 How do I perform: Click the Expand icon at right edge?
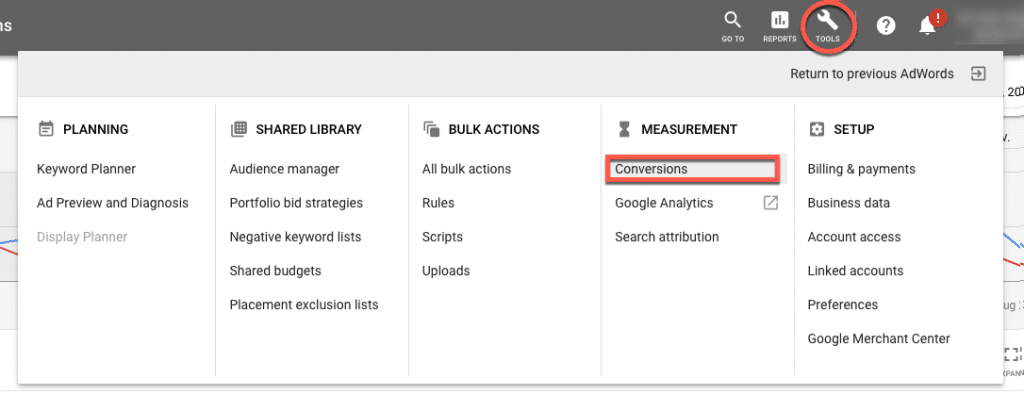(1012, 355)
